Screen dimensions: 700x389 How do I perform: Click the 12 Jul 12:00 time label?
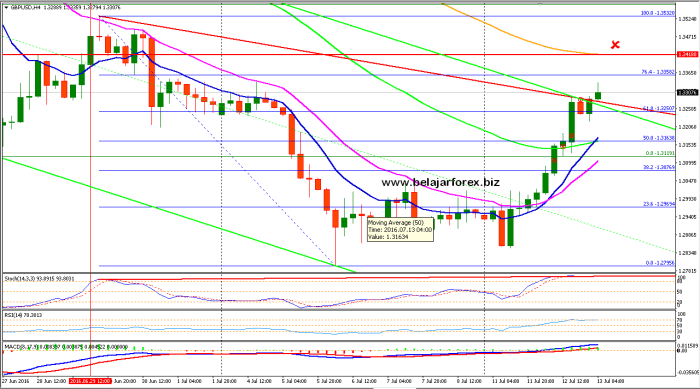[576, 381]
